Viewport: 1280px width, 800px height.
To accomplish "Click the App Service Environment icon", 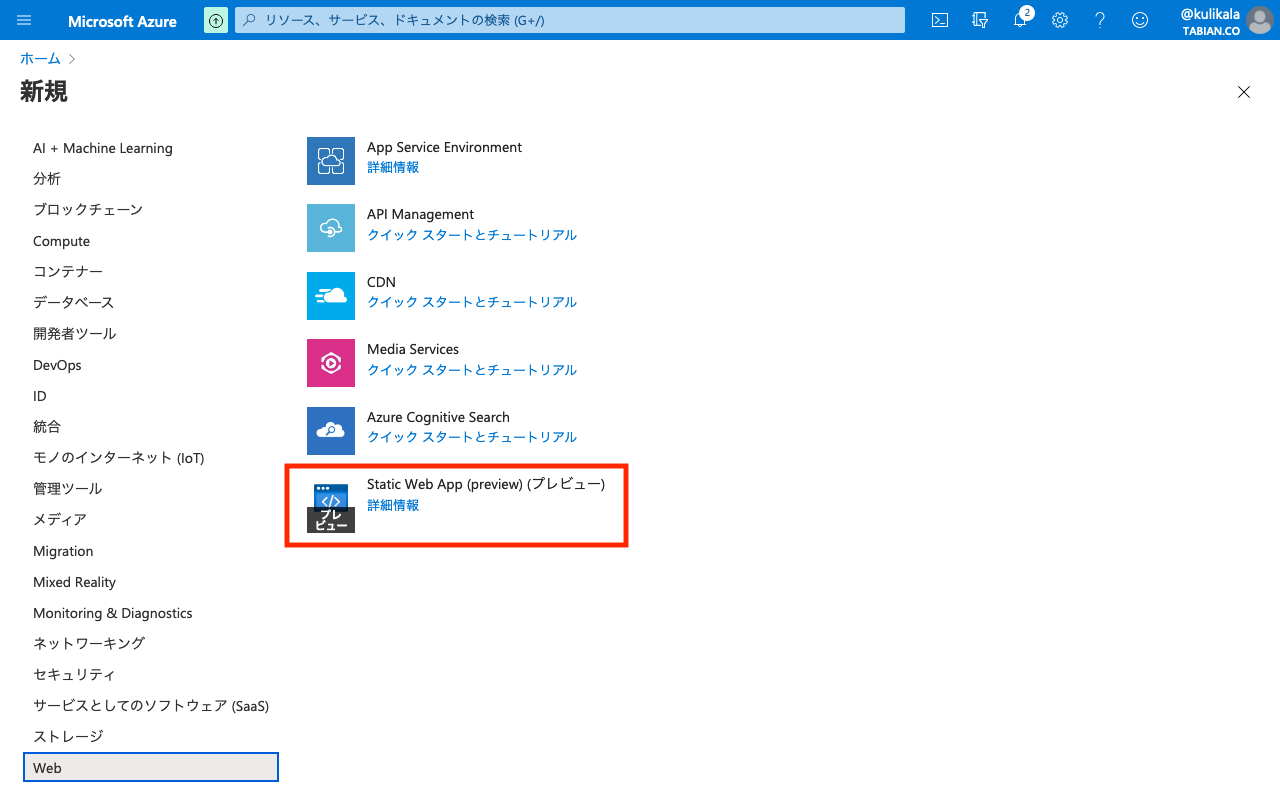I will pyautogui.click(x=331, y=161).
